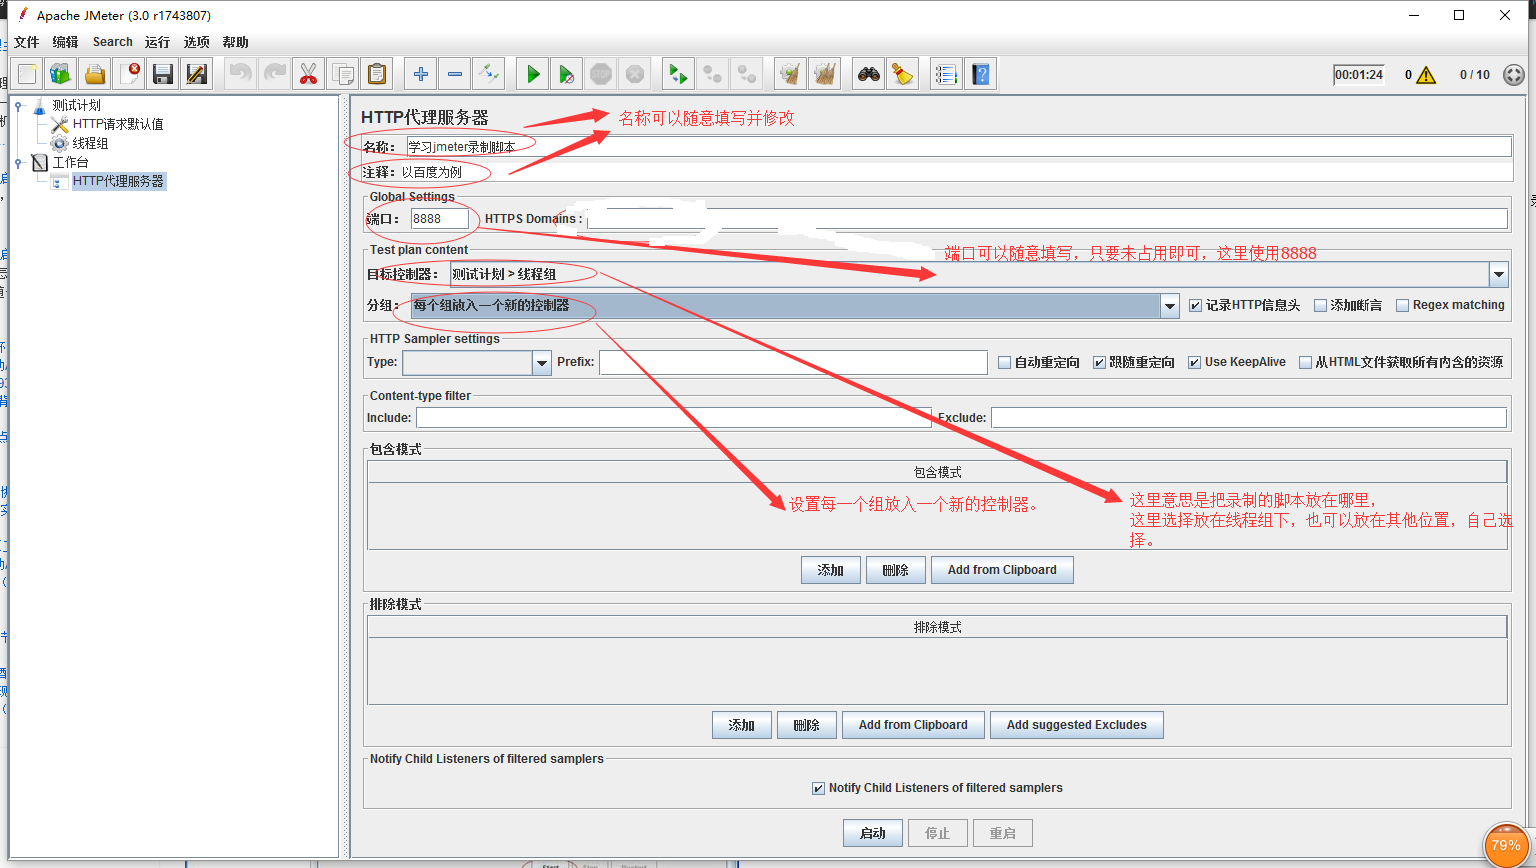Click Add suggested Excludes button
The width and height of the screenshot is (1536, 868).
tap(1077, 725)
